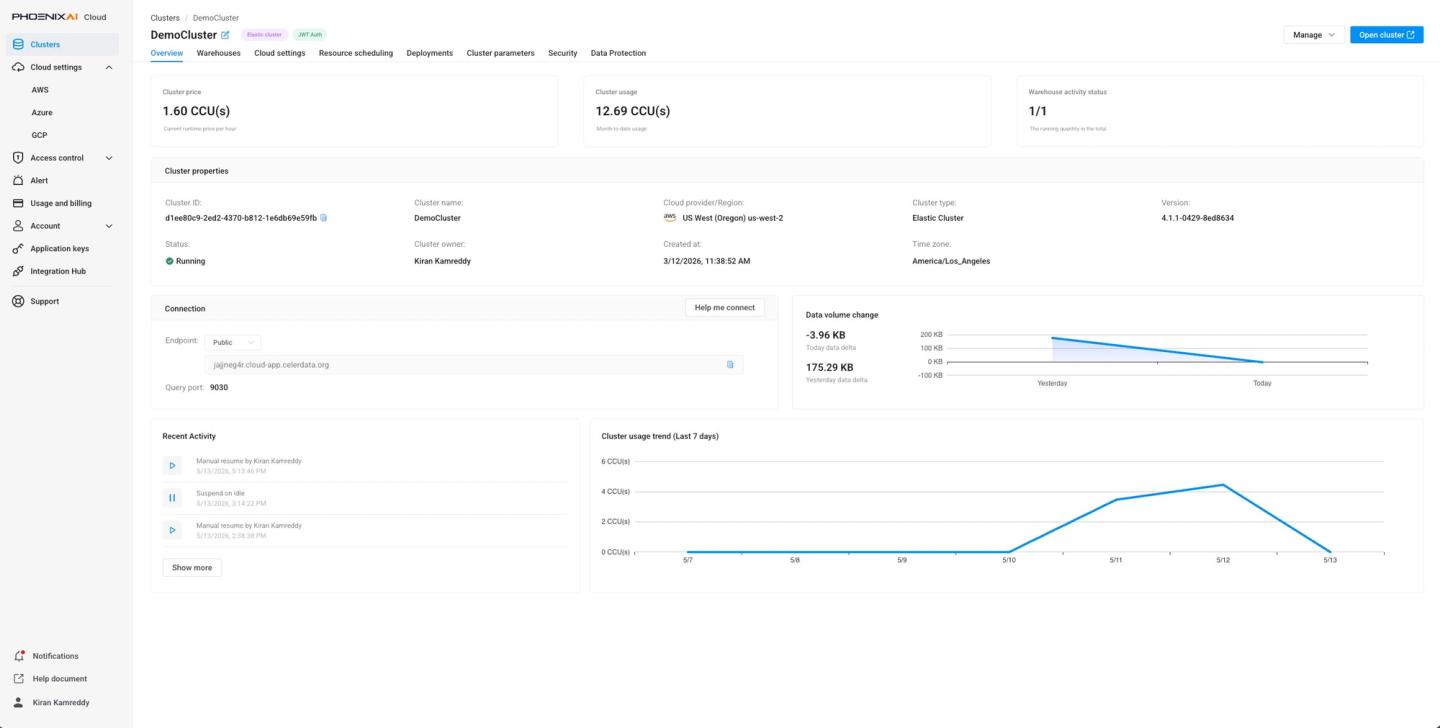The image size is (1440, 728).
Task: Copy the Cluster ID with the copy icon
Action: (323, 218)
